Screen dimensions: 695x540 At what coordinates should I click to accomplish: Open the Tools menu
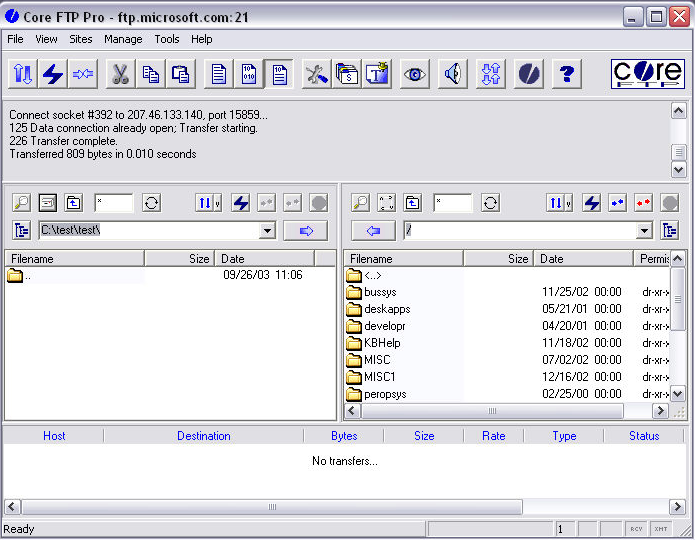point(167,39)
